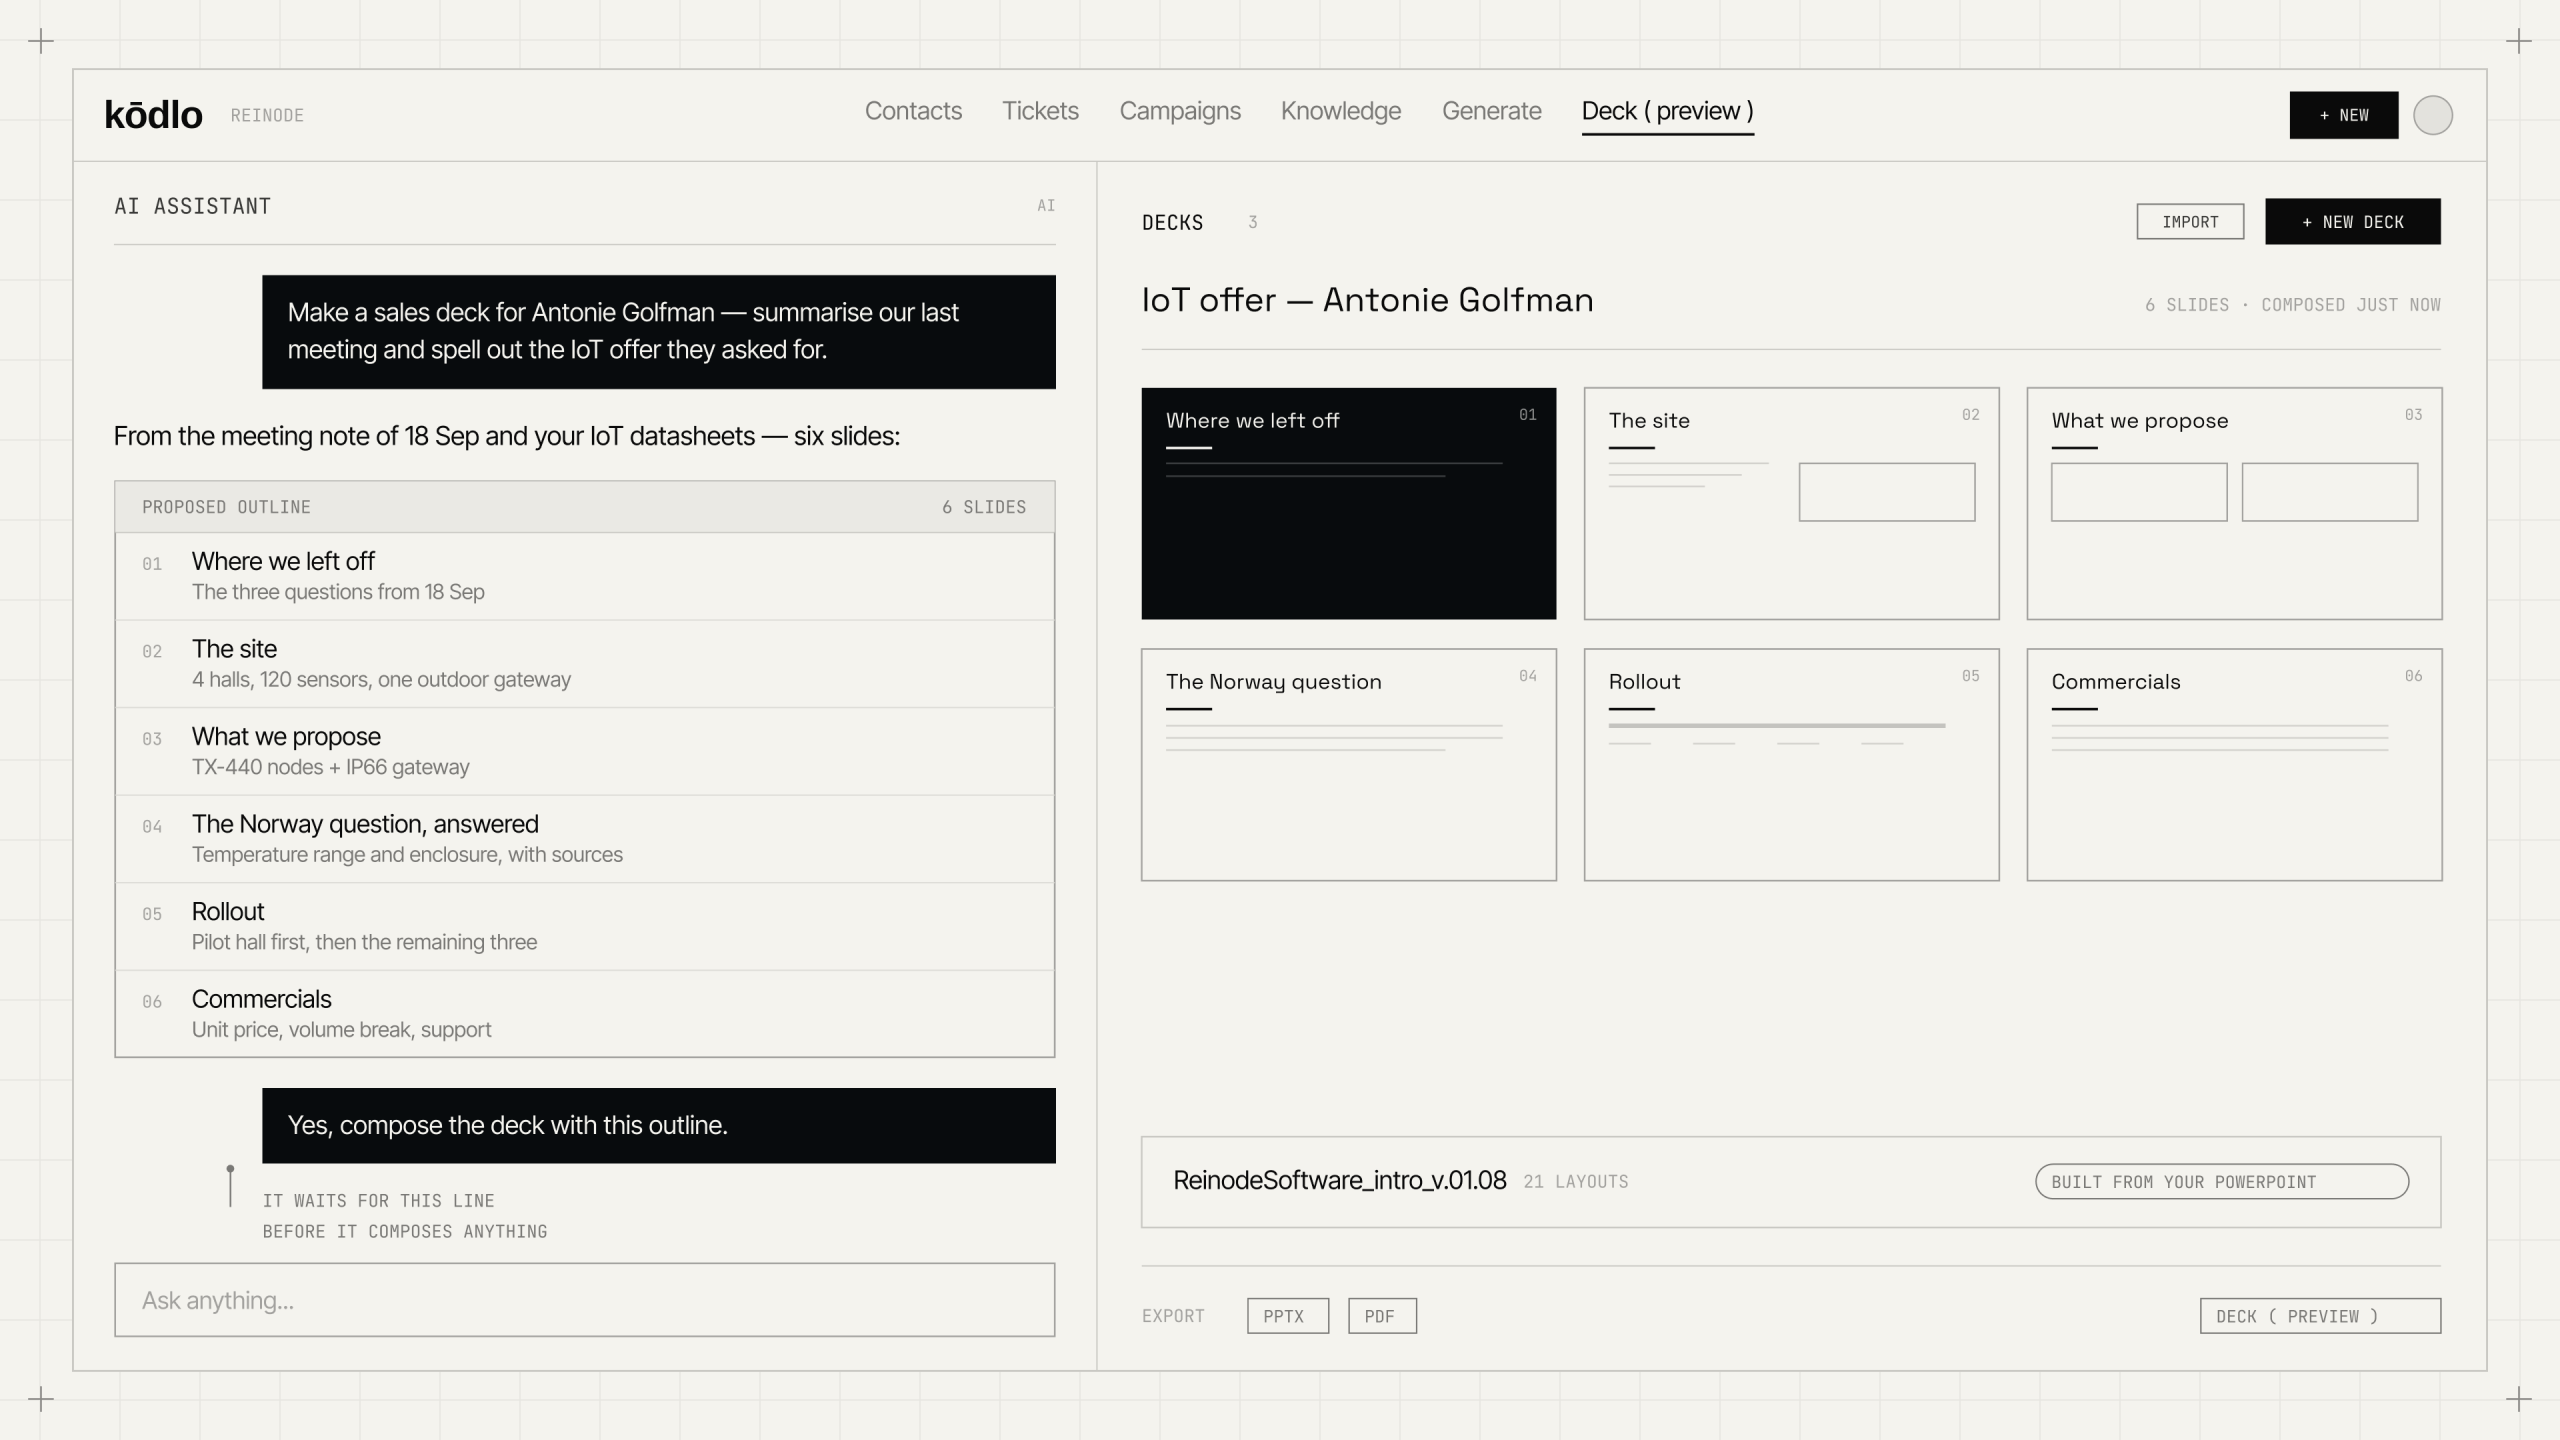Select outline row Where we left off
Screen dimensions: 2560x1440
pyautogui.click(x=584, y=576)
